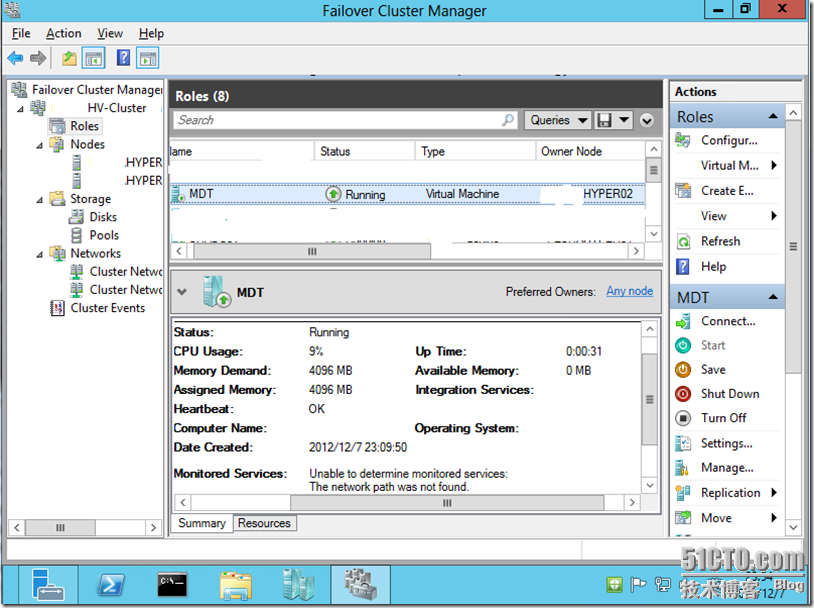Open the Queries dropdown

(x=558, y=120)
